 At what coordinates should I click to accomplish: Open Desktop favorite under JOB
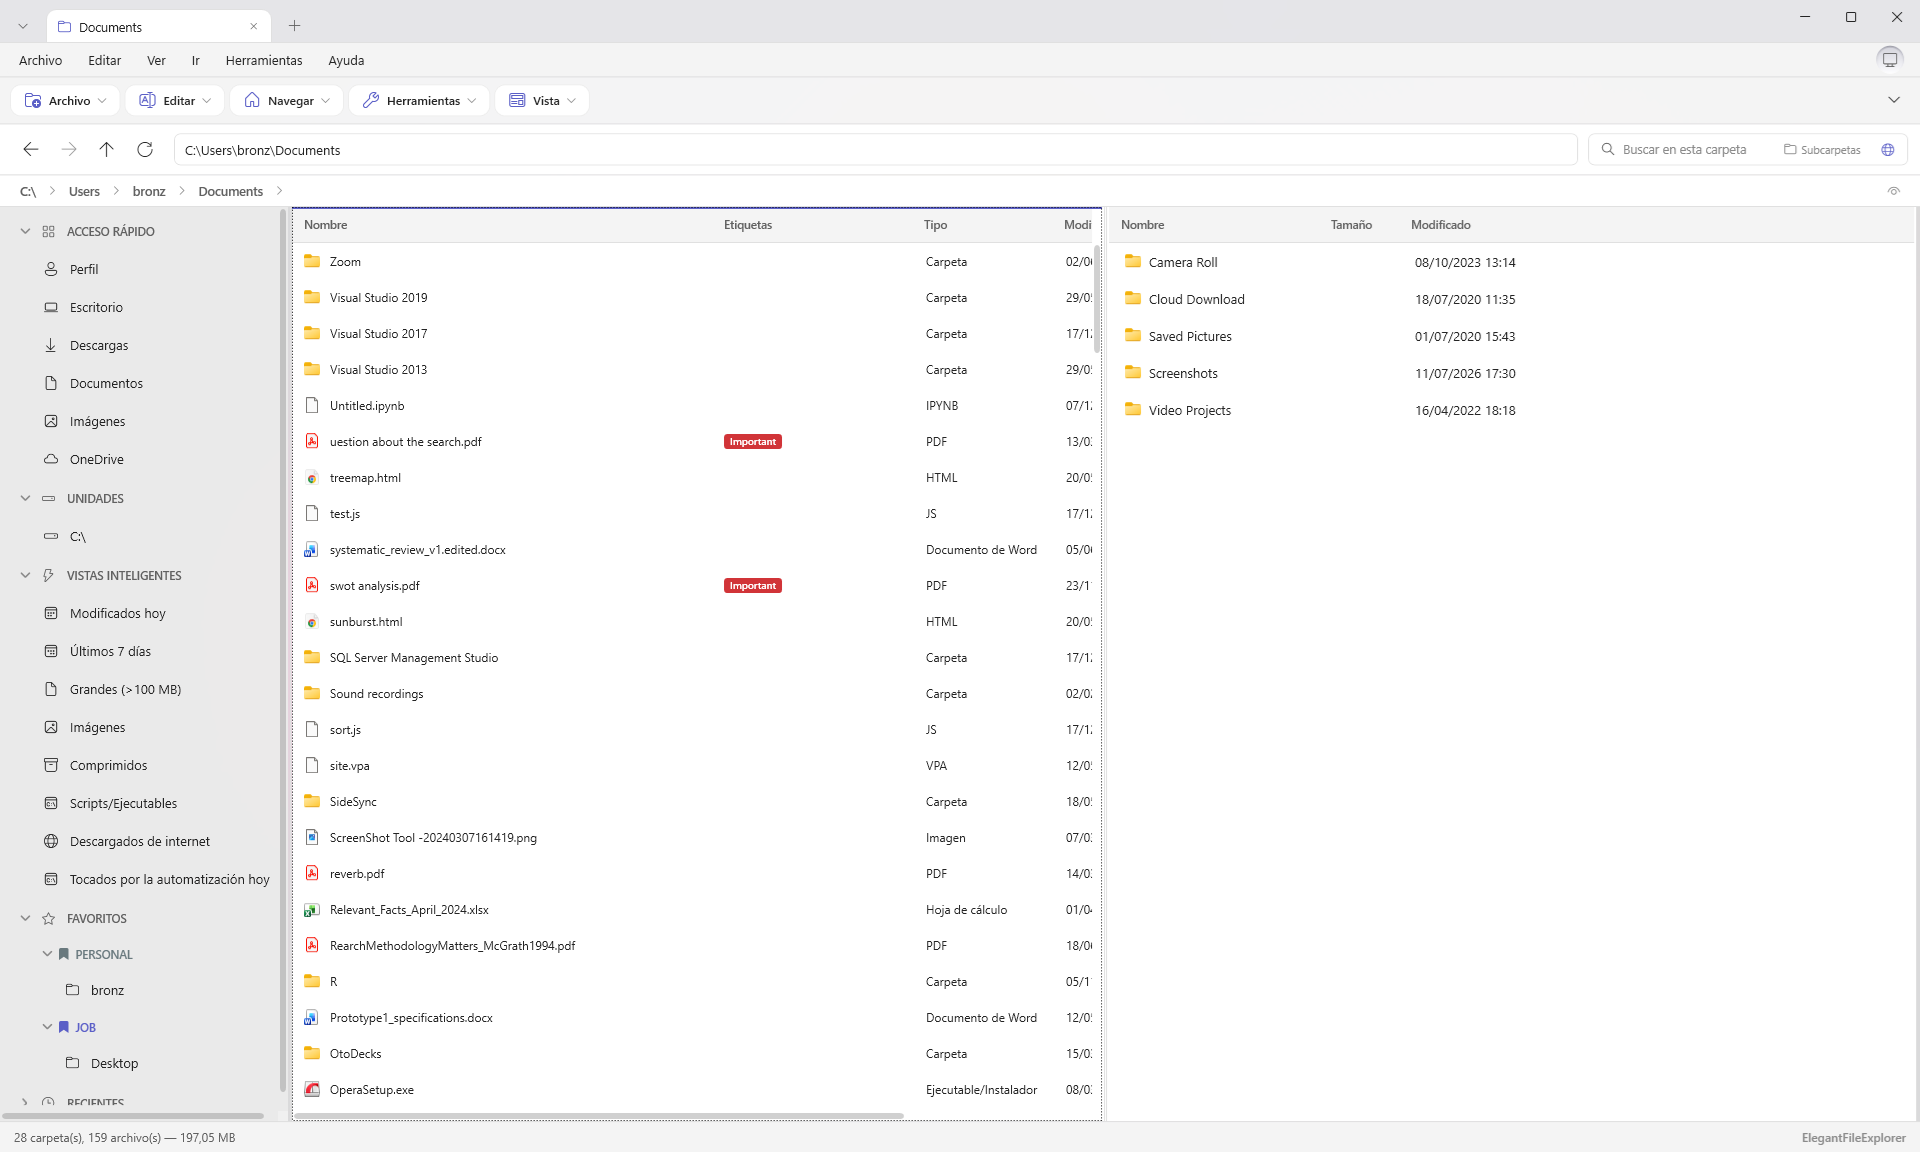(x=114, y=1063)
